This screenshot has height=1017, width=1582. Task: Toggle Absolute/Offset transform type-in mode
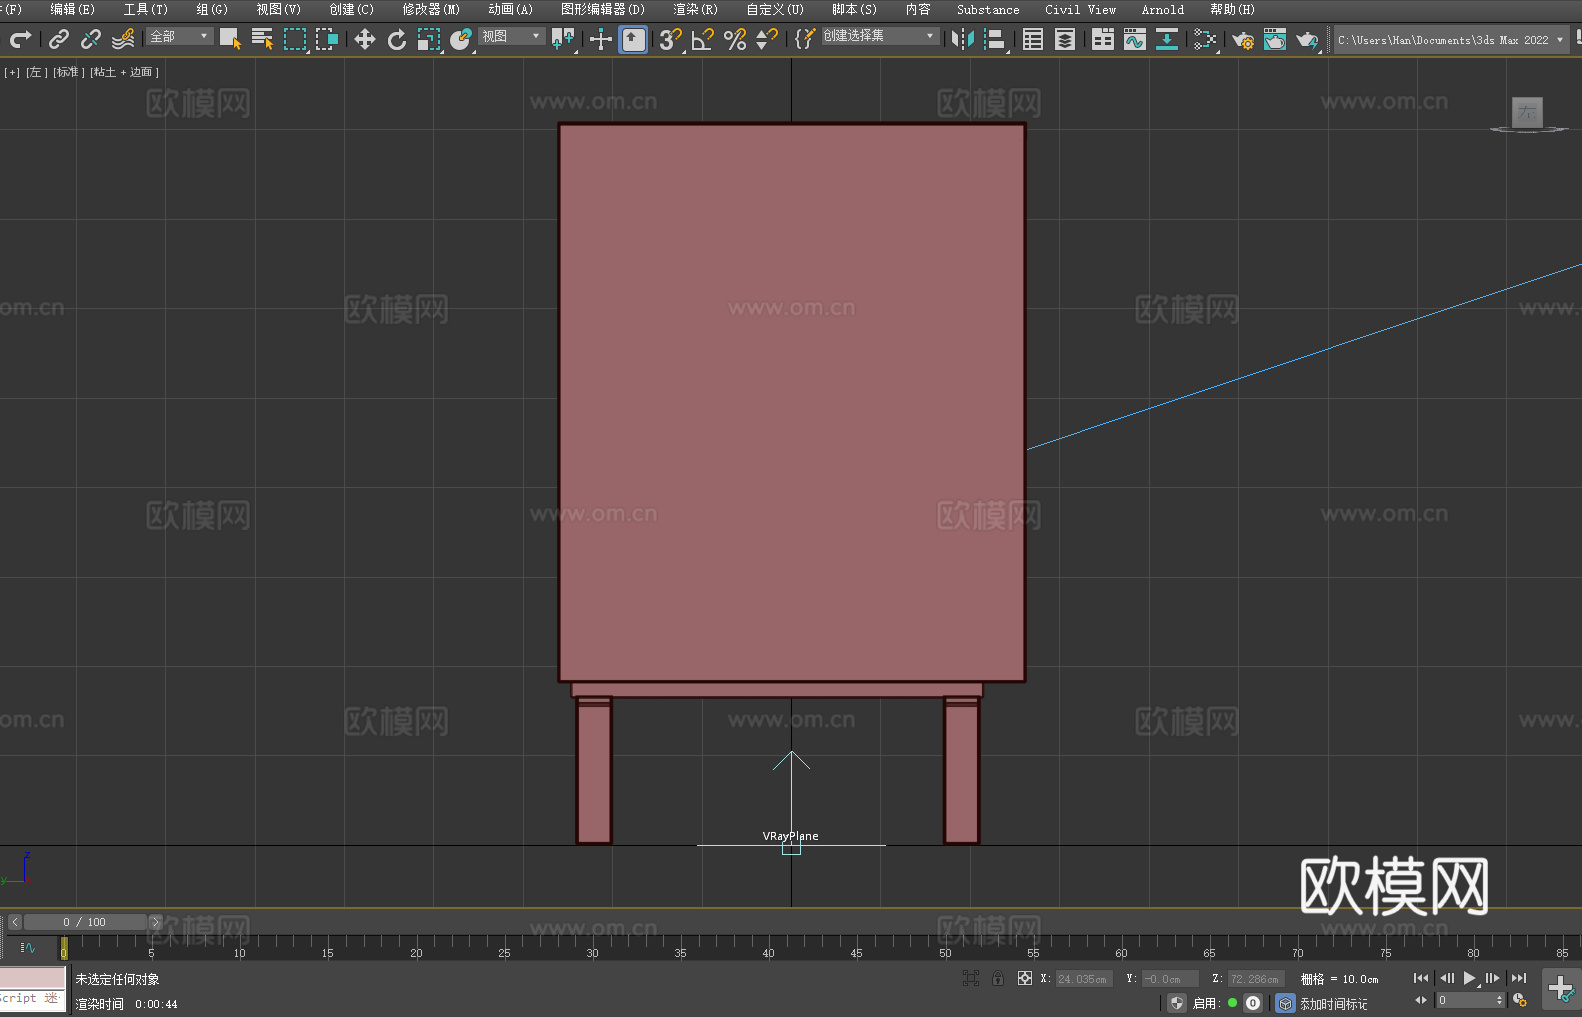(1025, 978)
